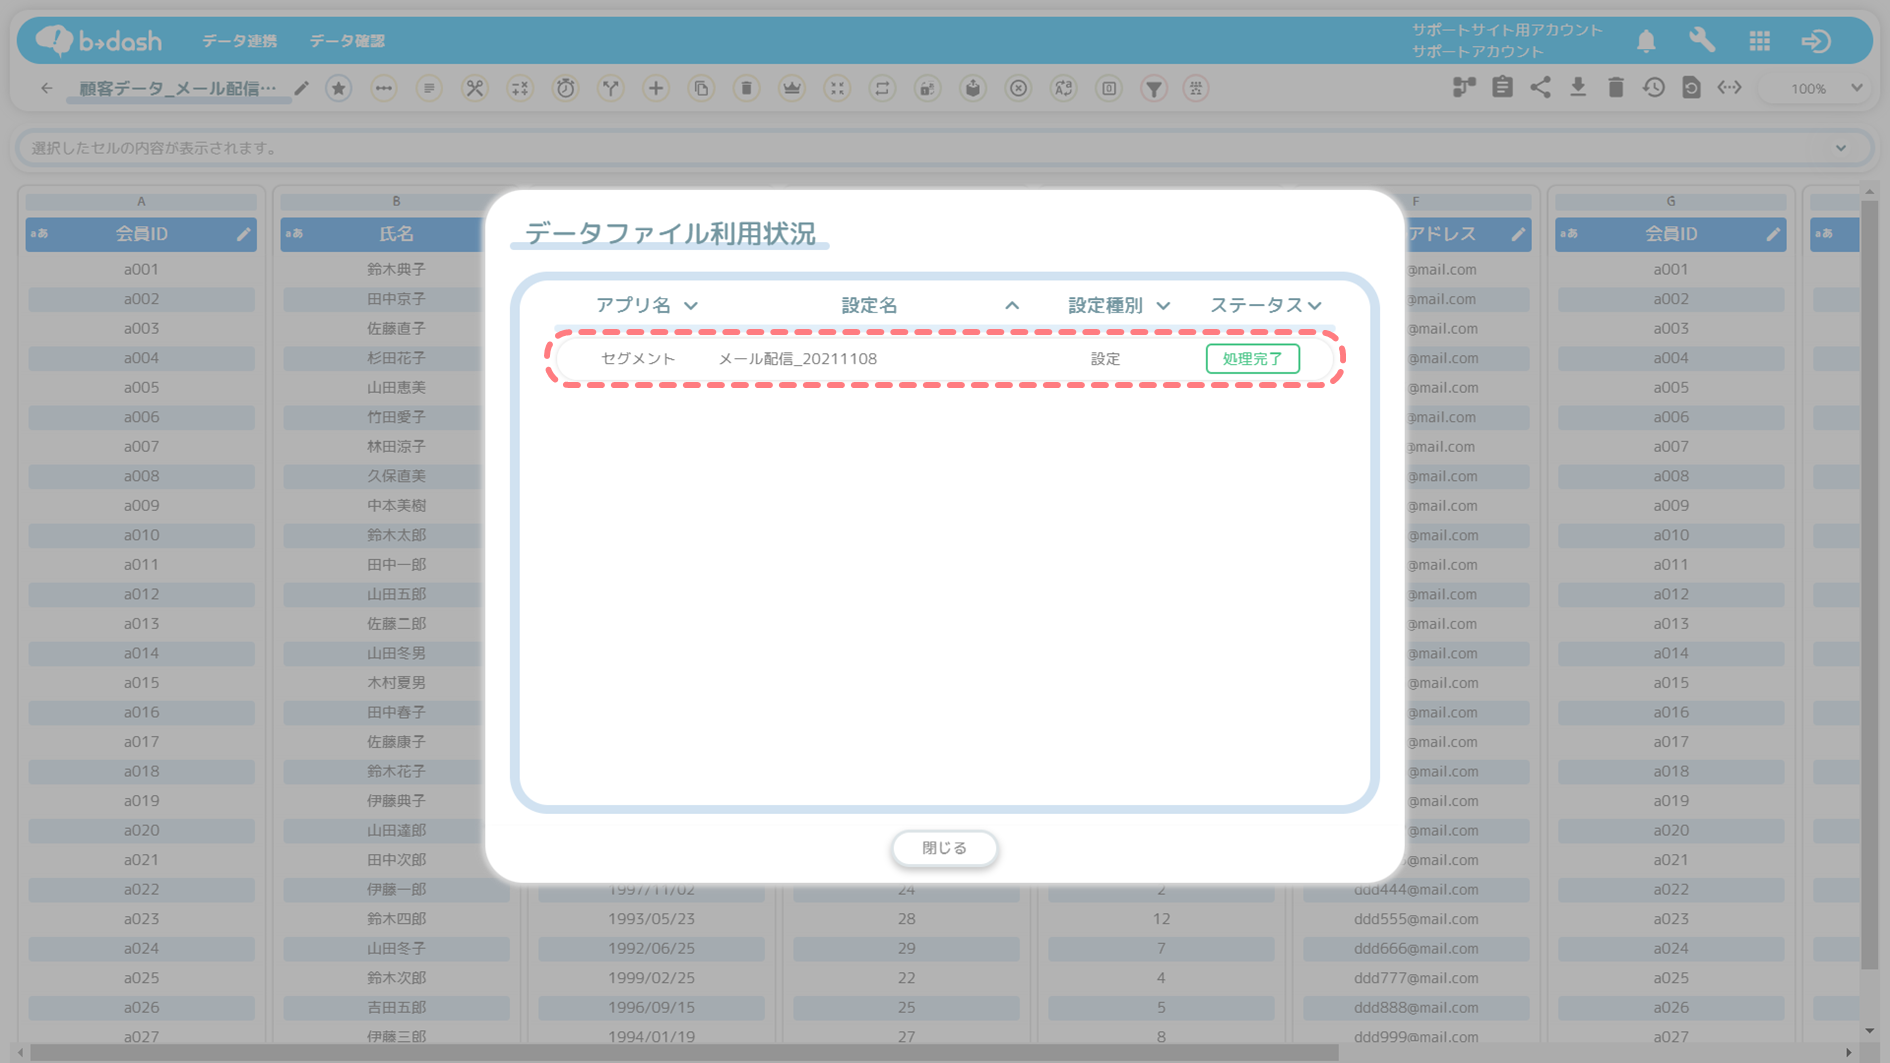The image size is (1890, 1063).
Task: Click the download icon
Action: click(x=1578, y=88)
